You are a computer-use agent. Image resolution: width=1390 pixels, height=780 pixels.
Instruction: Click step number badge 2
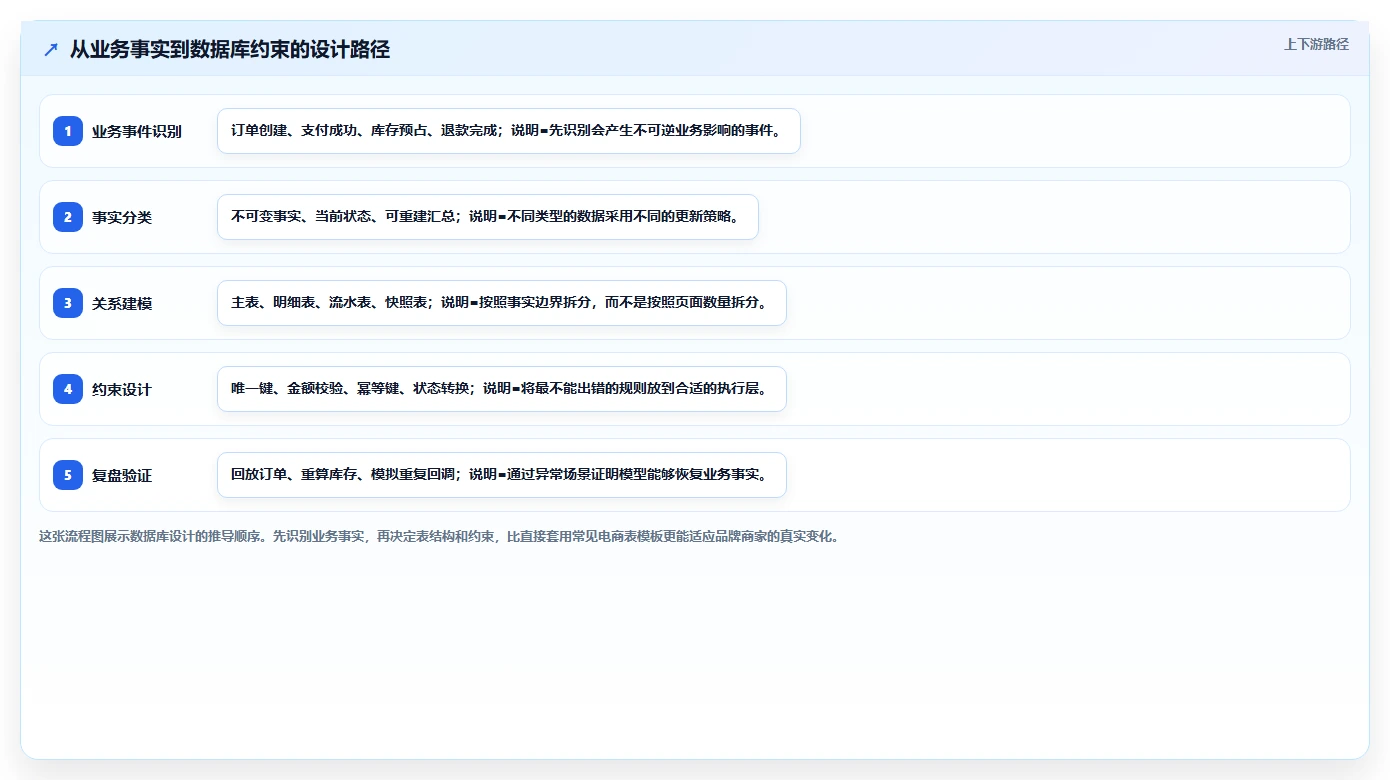(x=68, y=217)
